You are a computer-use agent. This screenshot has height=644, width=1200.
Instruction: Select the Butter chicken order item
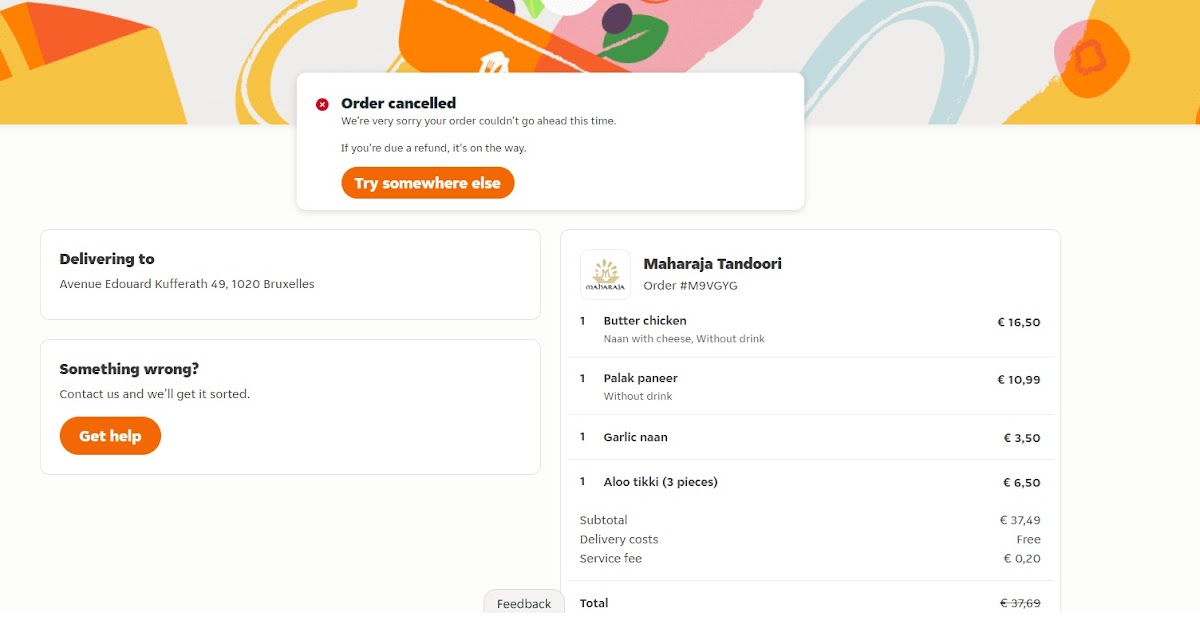tap(810, 329)
